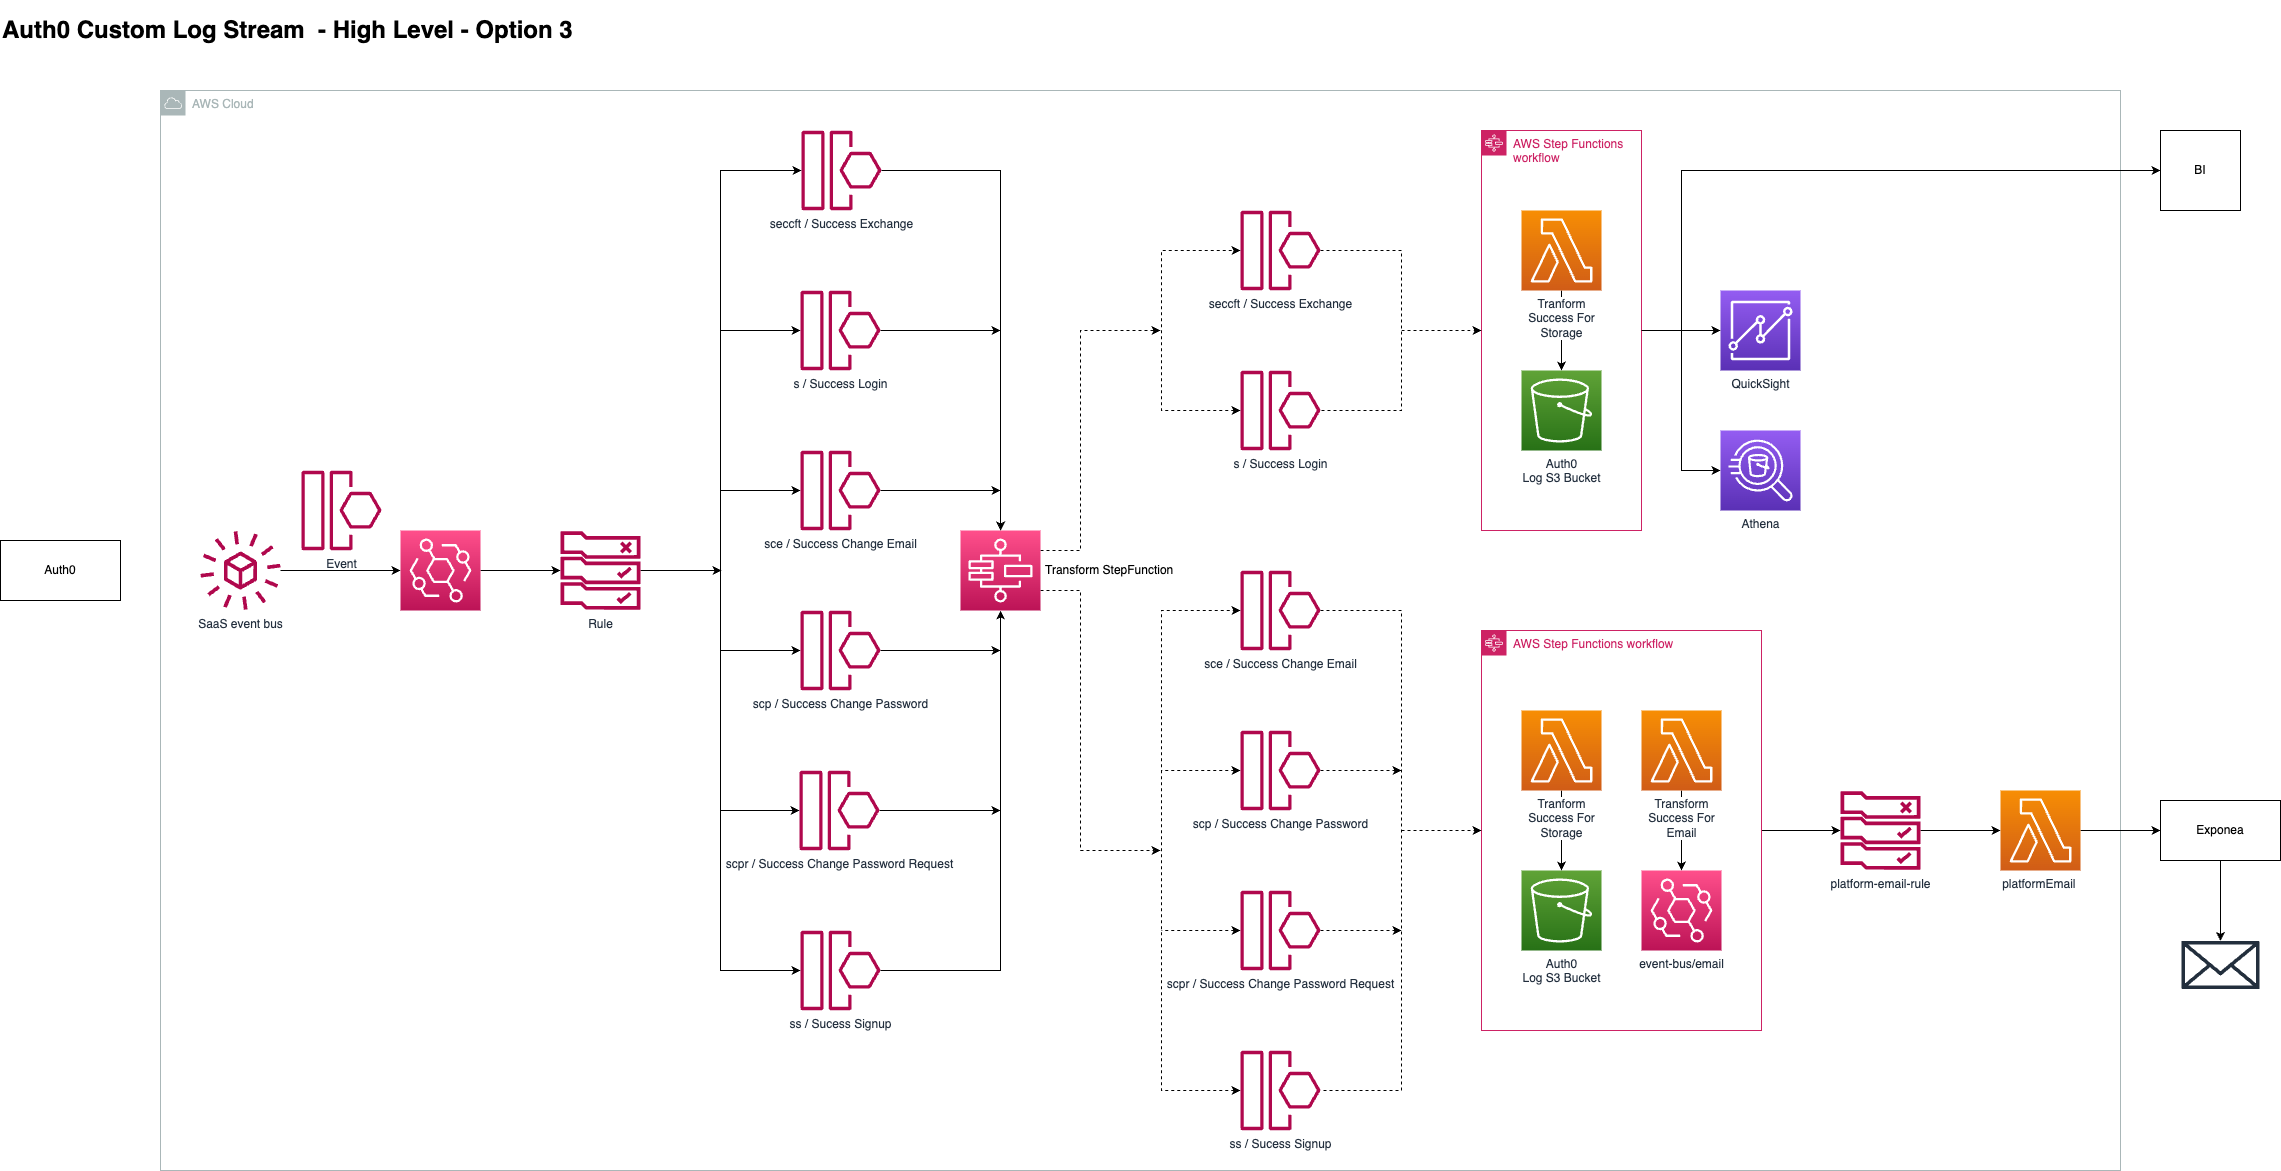The width and height of the screenshot is (2281, 1171).
Task: Click the Transform Success For Email Lambda
Action: (1681, 750)
